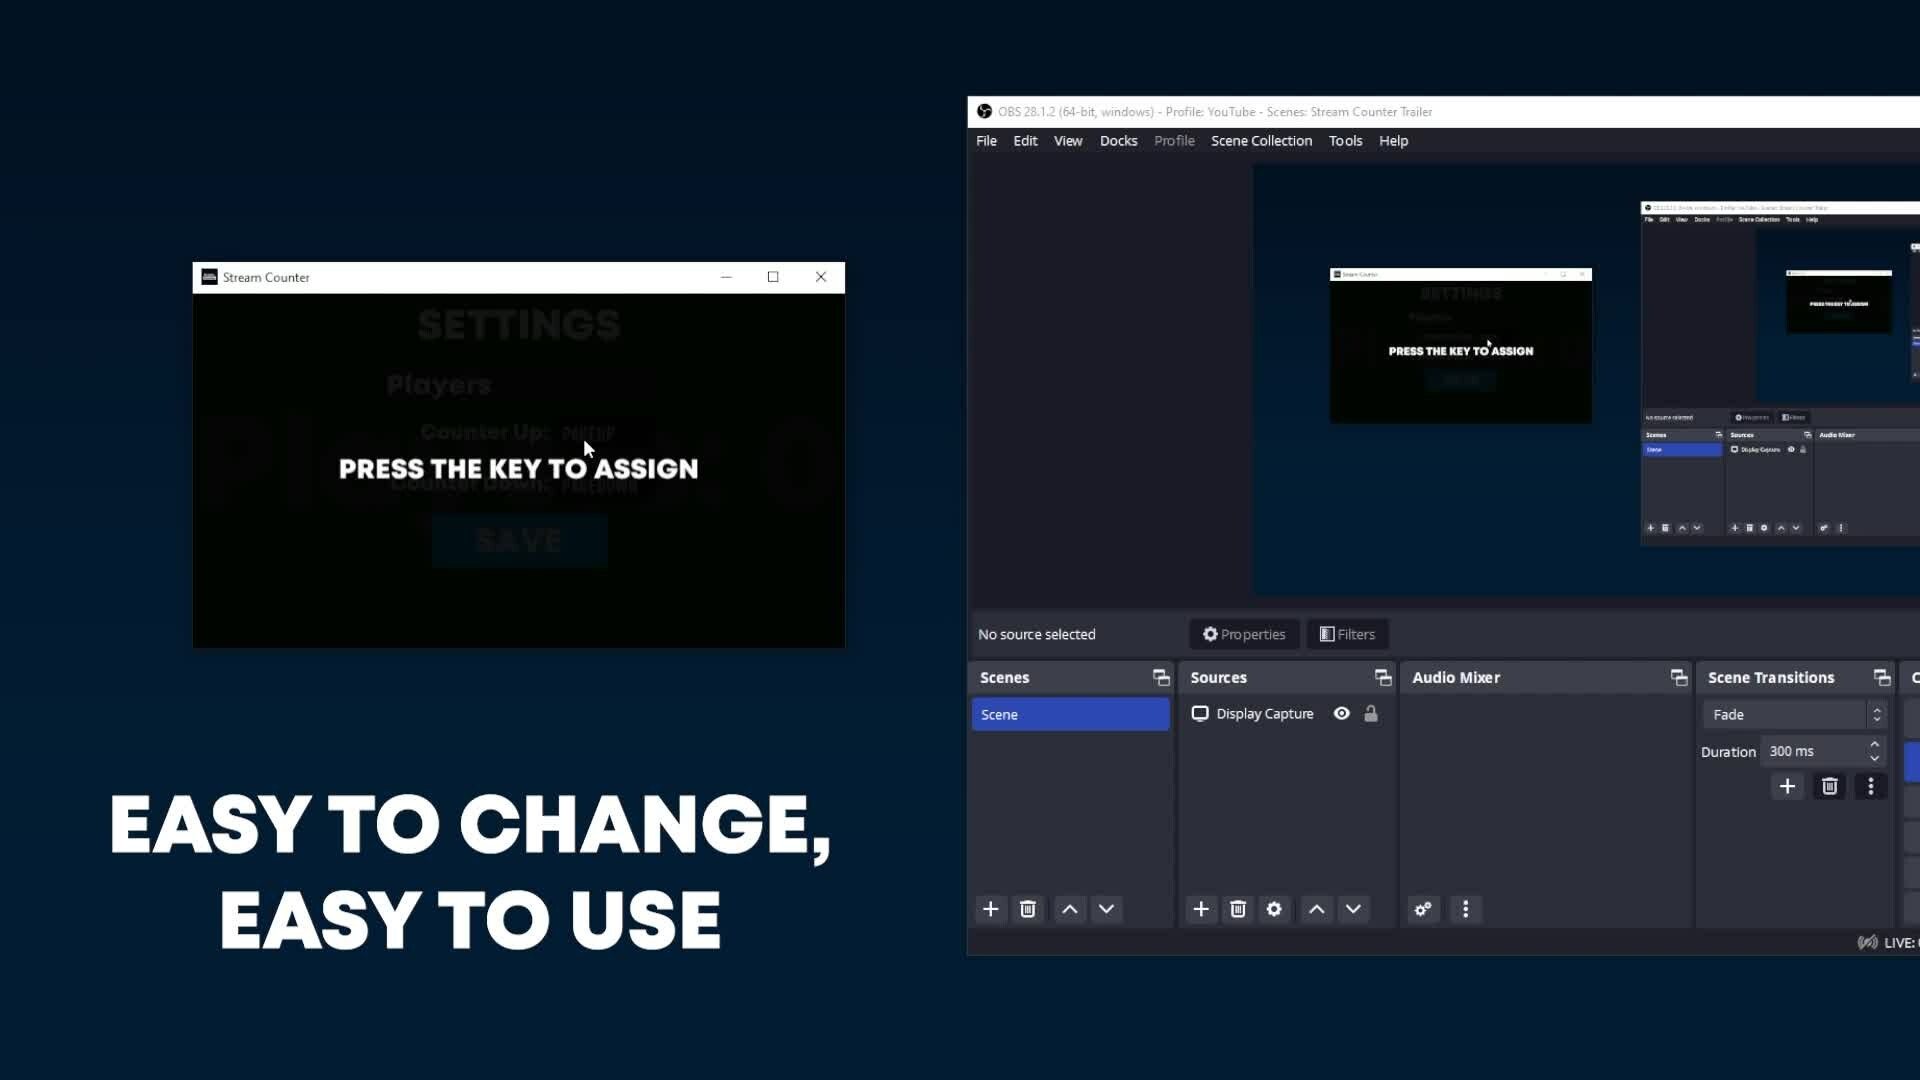Delete transition with trash icon
Image resolution: width=1920 pixels, height=1080 pixels.
point(1829,786)
